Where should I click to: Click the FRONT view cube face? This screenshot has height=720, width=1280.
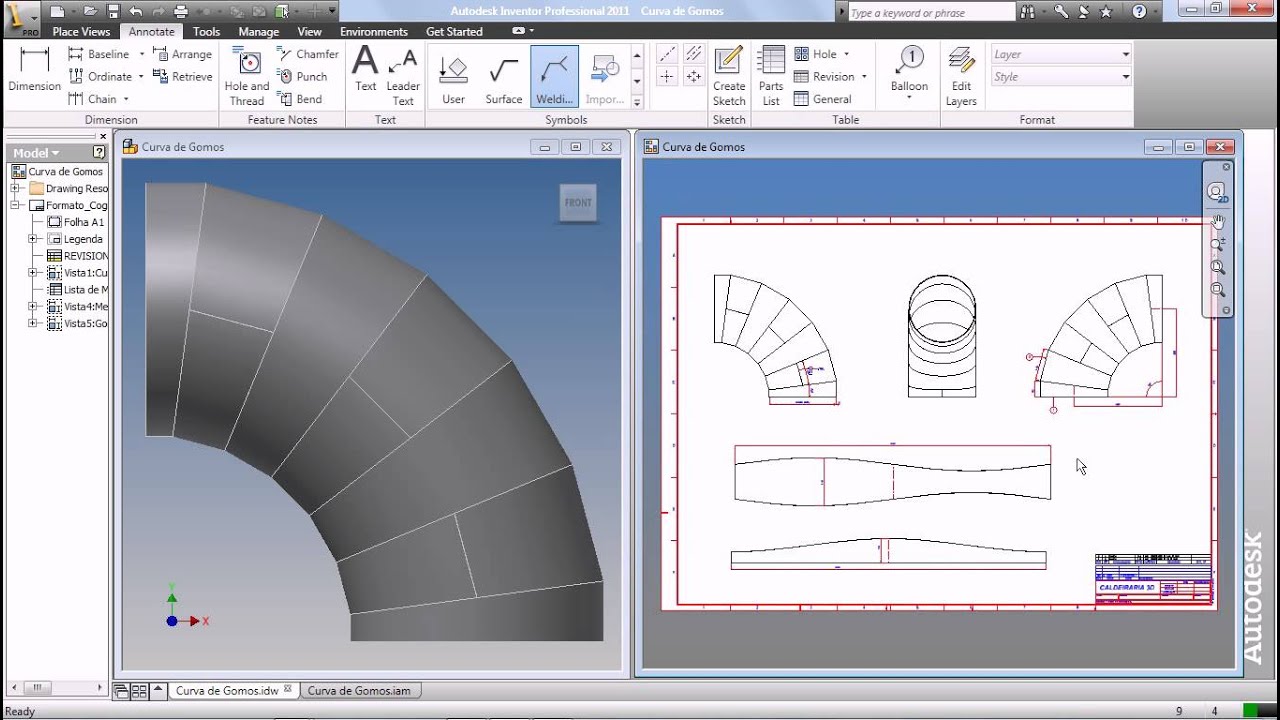[x=578, y=203]
